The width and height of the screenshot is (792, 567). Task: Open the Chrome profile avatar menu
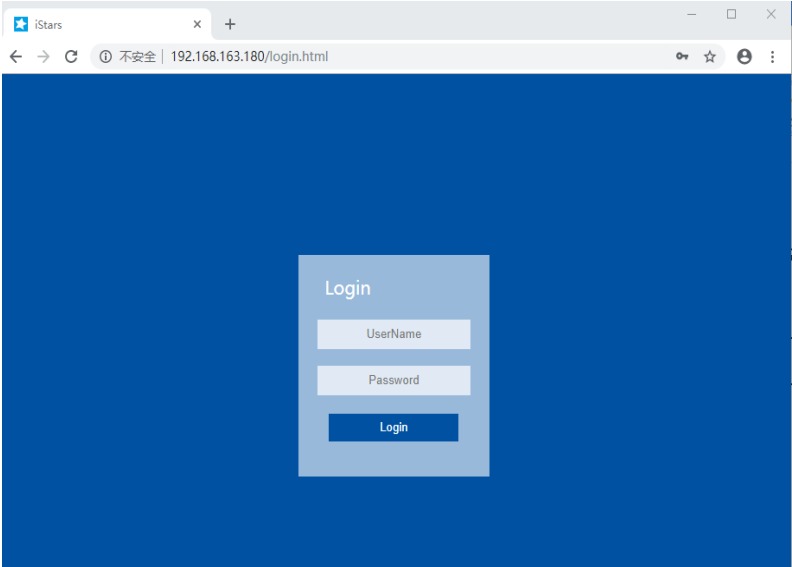[x=744, y=57]
